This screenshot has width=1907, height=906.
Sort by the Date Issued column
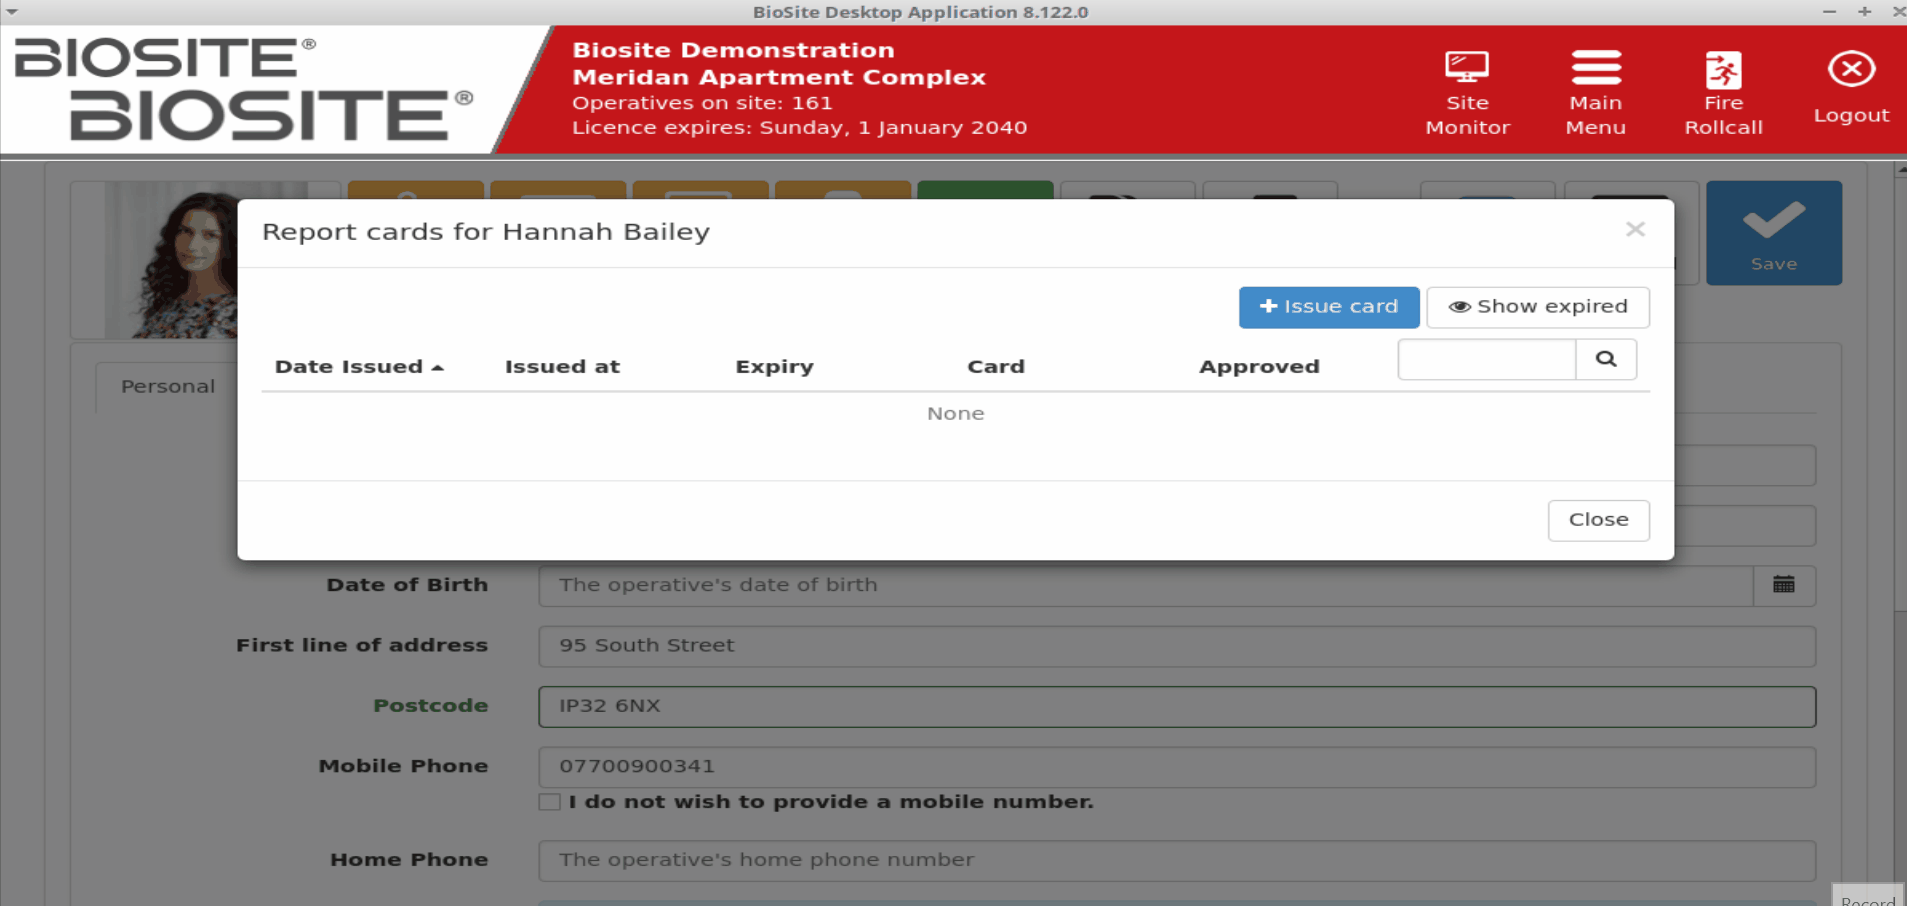tap(359, 366)
